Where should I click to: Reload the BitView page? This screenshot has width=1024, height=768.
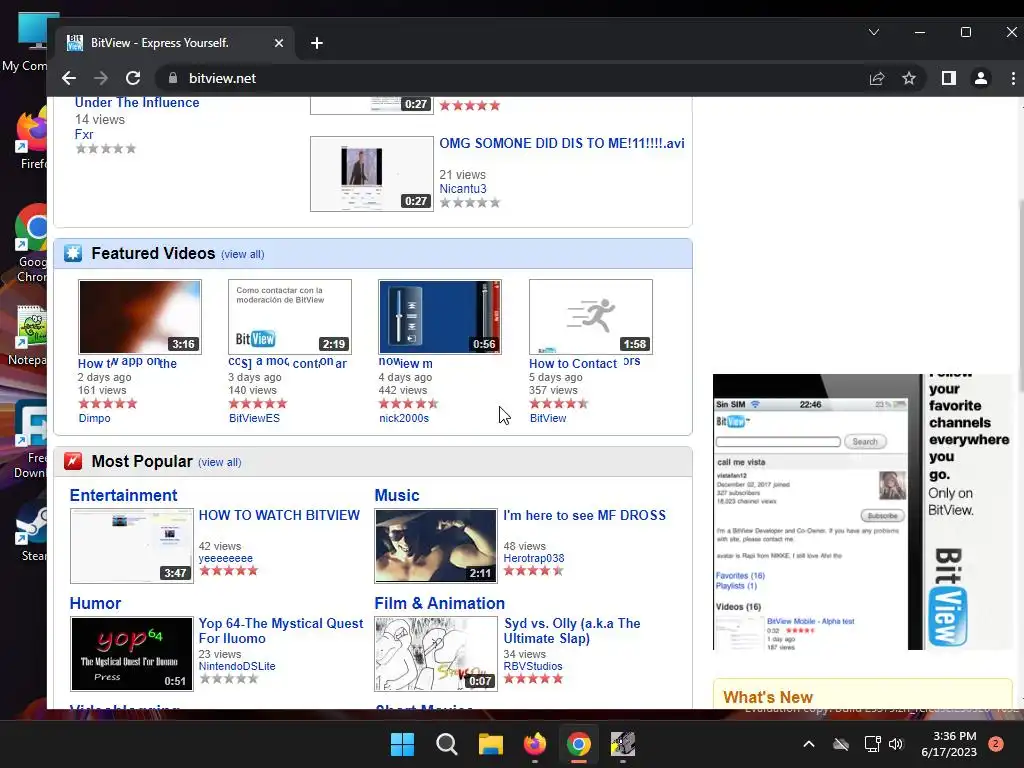click(133, 78)
